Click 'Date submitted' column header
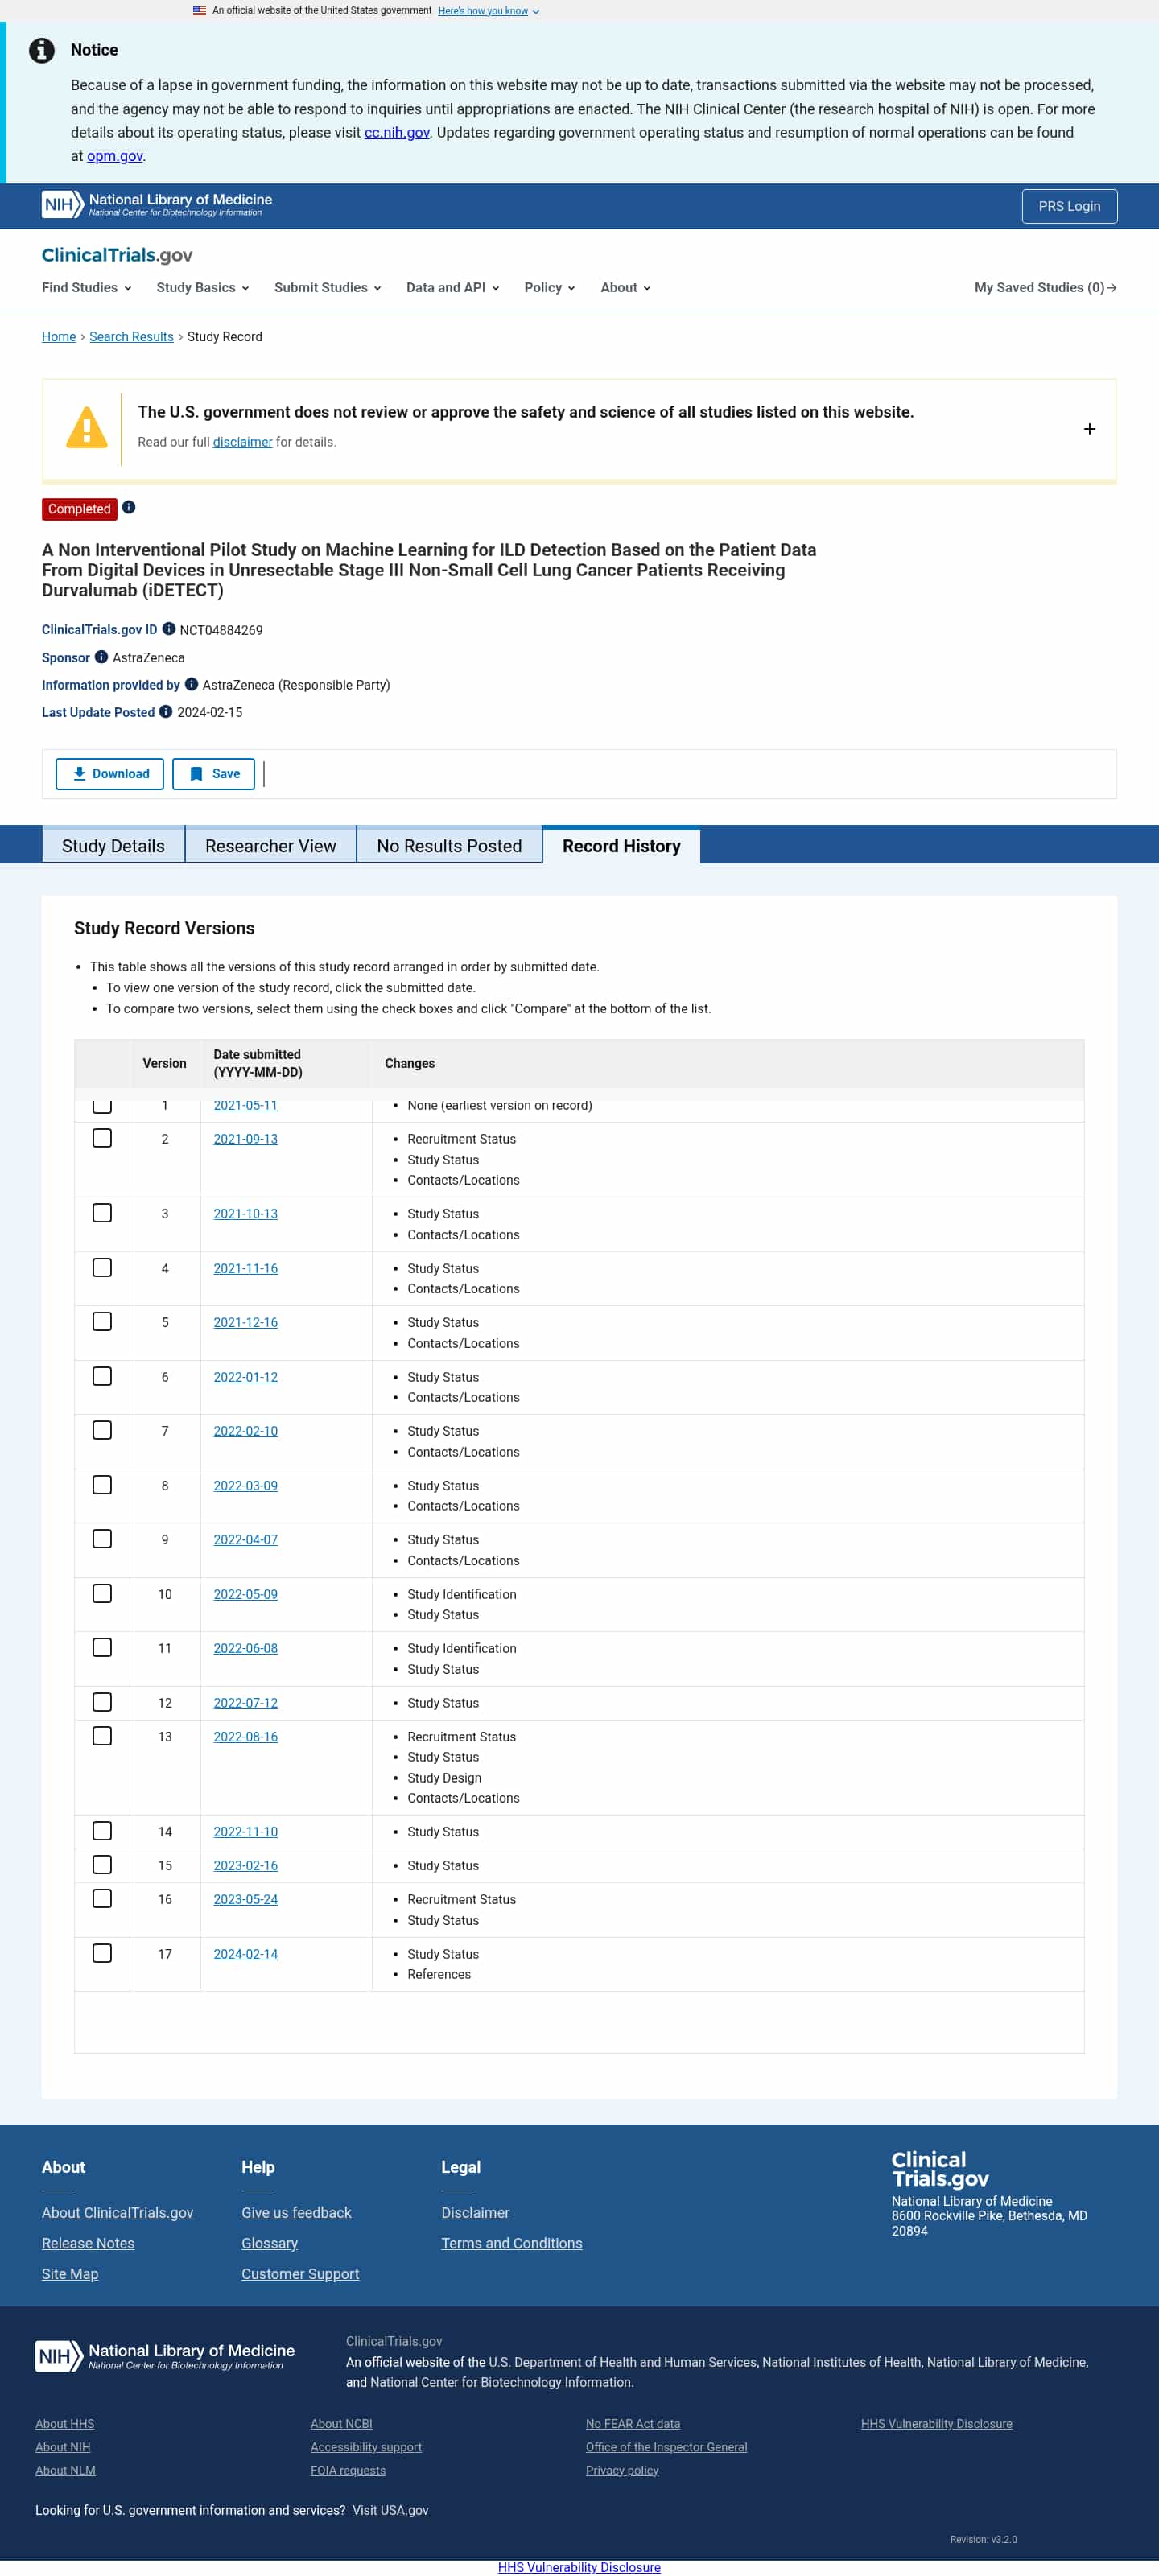The image size is (1159, 2576). (x=257, y=1063)
